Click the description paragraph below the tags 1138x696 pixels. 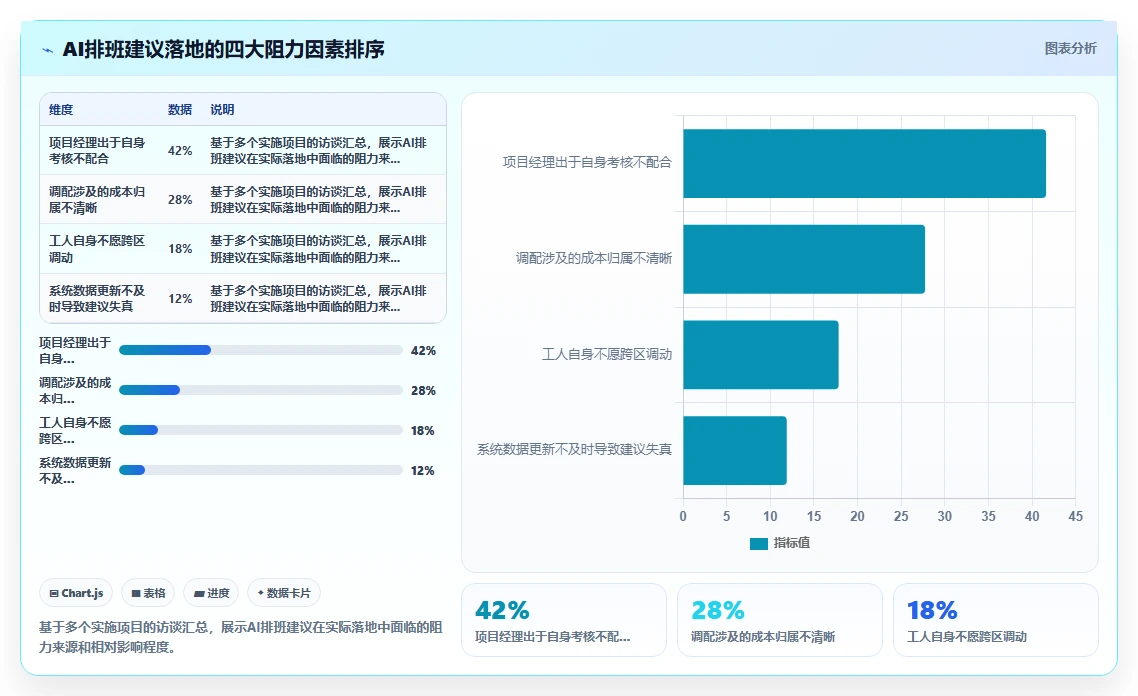241,637
